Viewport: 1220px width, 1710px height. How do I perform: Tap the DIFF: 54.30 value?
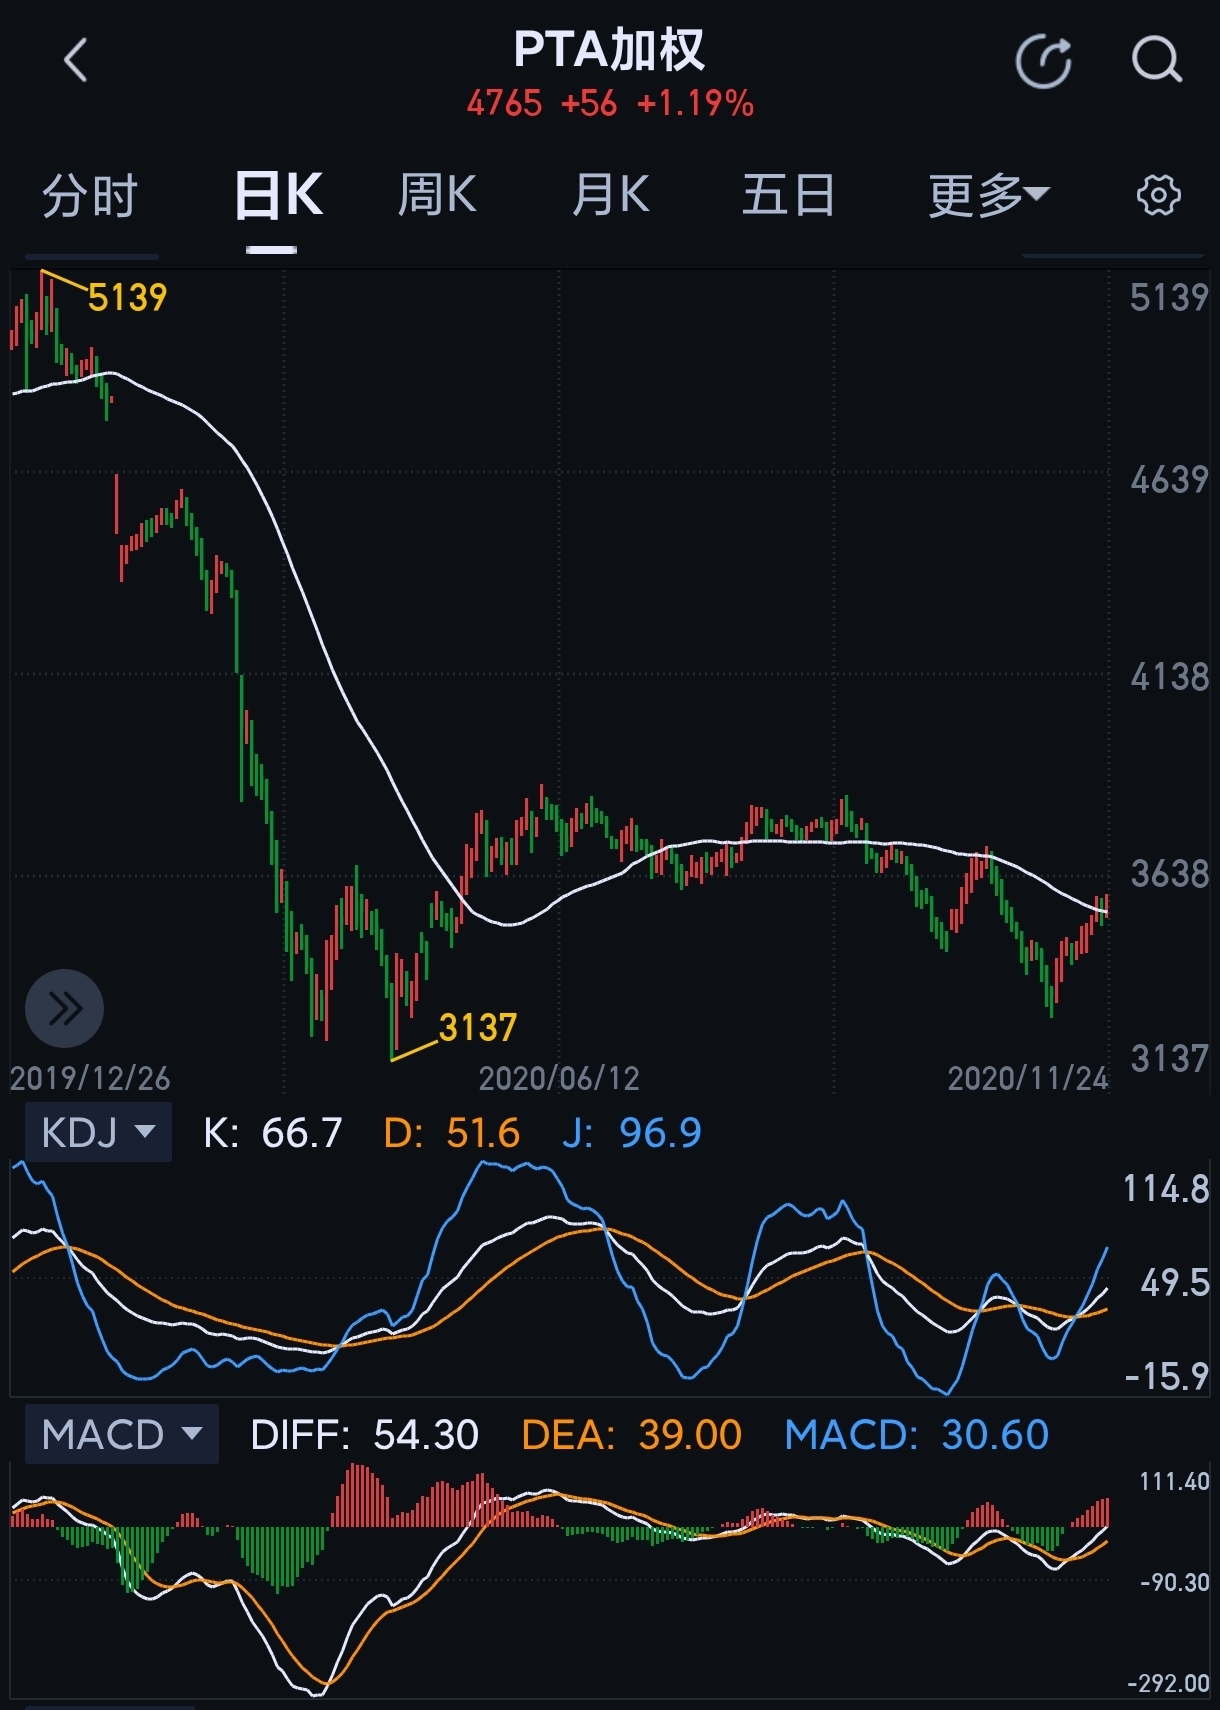tap(365, 1435)
